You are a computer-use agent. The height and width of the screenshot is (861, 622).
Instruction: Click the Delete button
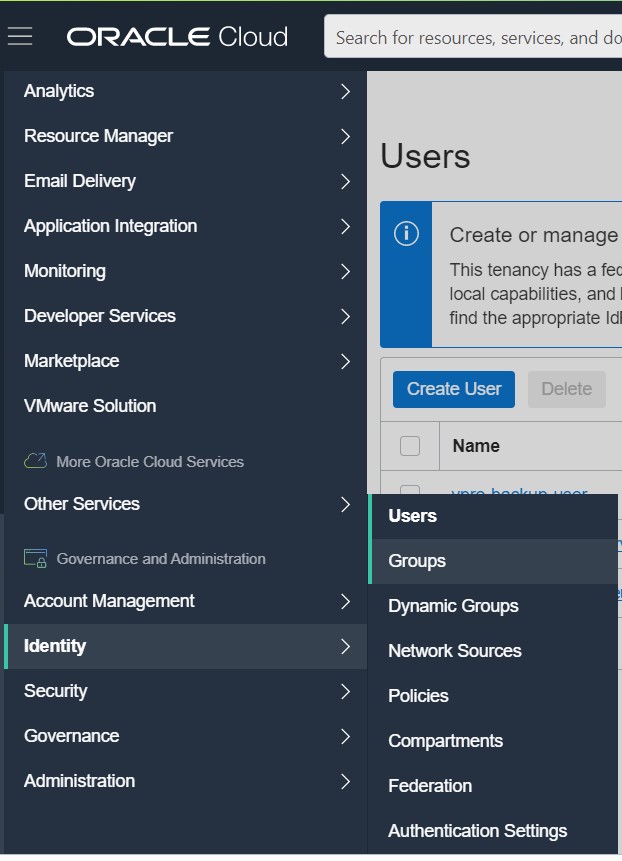[x=566, y=389]
